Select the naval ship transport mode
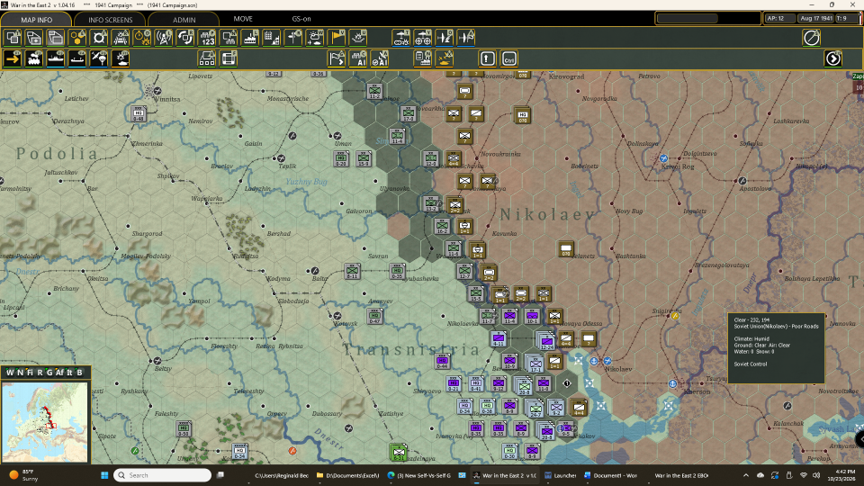 coord(56,58)
